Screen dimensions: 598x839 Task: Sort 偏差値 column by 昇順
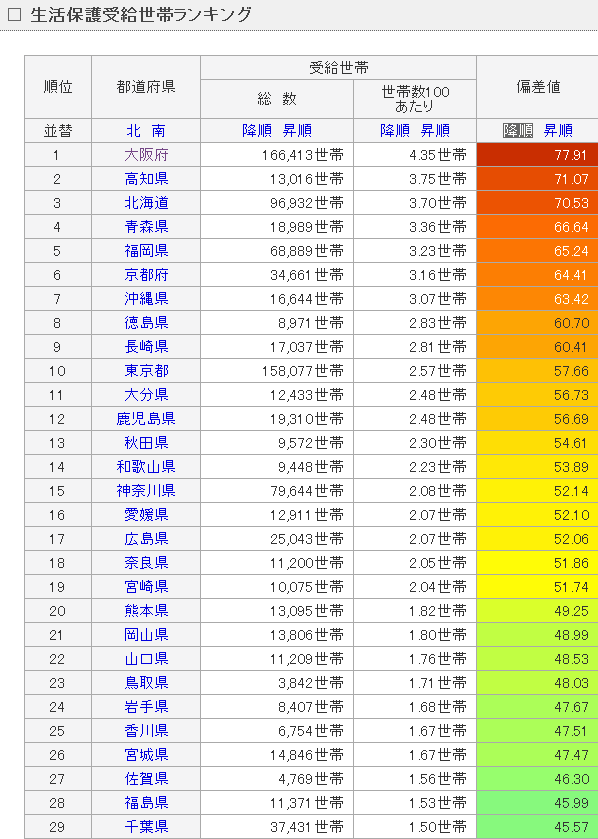tap(558, 131)
